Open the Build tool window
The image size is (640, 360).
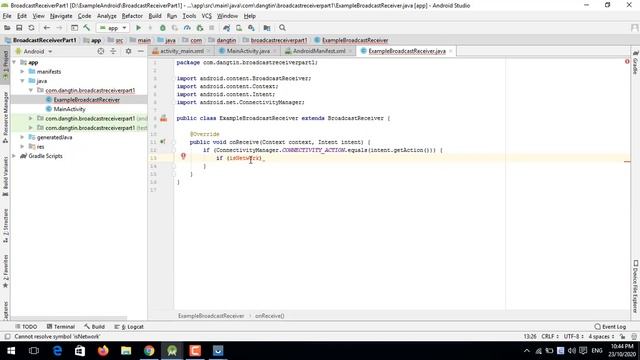pos(94,327)
